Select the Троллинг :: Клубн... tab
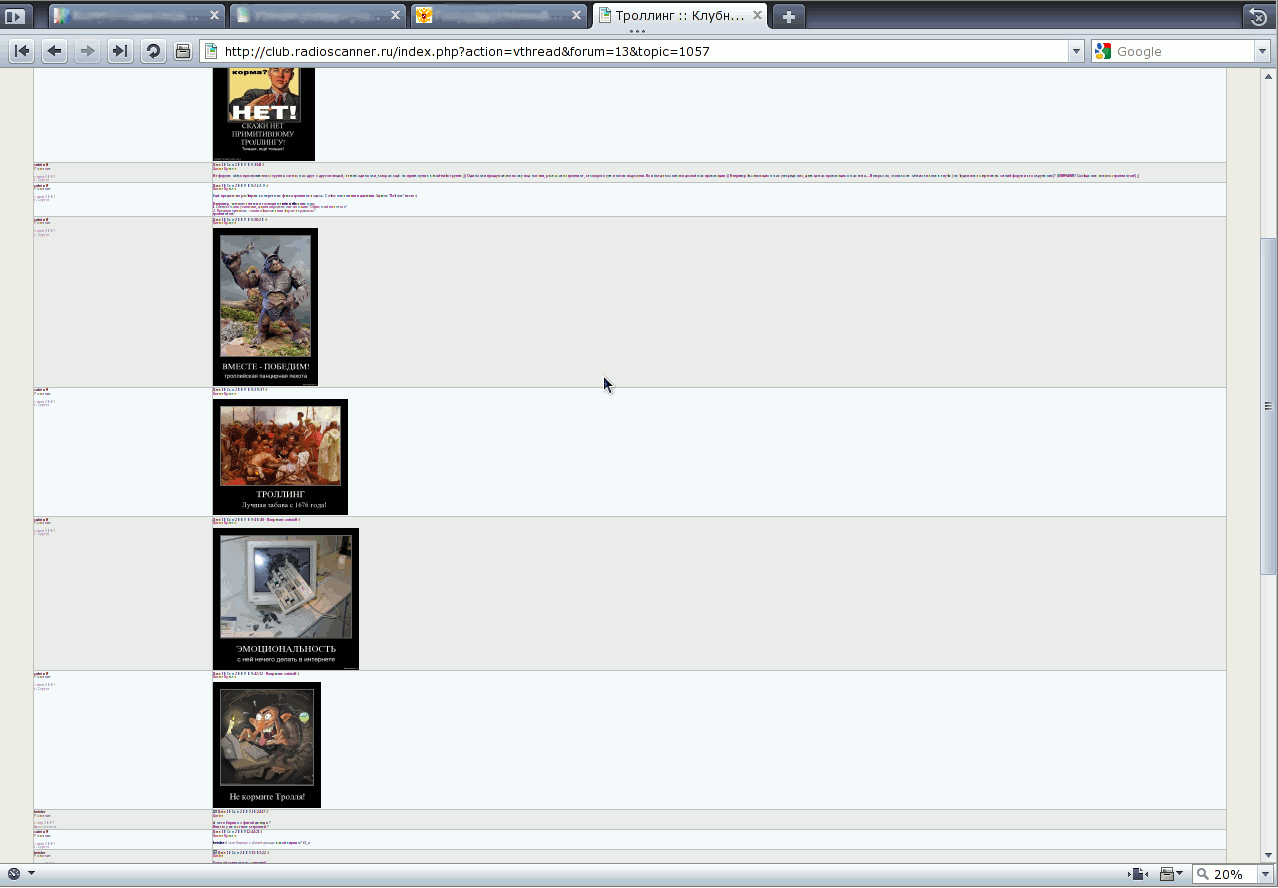Viewport: 1278px width, 888px height. (x=680, y=16)
